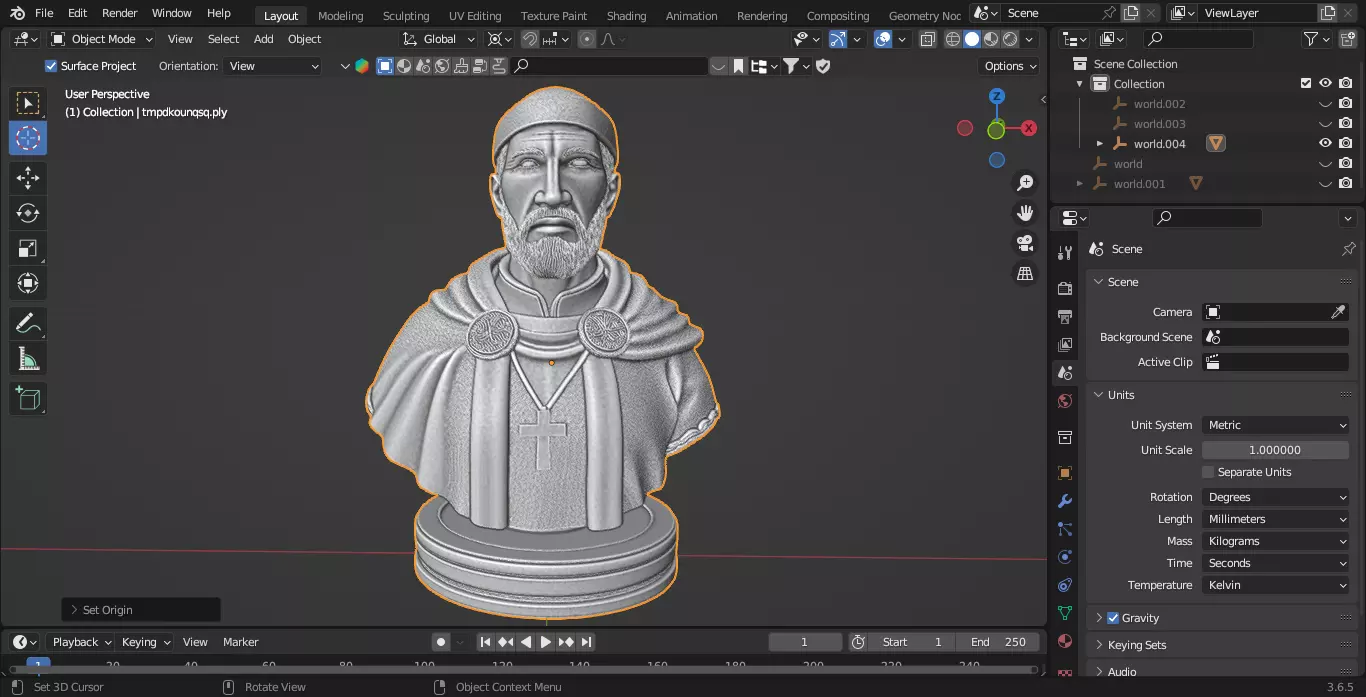Click the Z axis on navigation gizmo
Image resolution: width=1366 pixels, height=697 pixels.
click(997, 96)
